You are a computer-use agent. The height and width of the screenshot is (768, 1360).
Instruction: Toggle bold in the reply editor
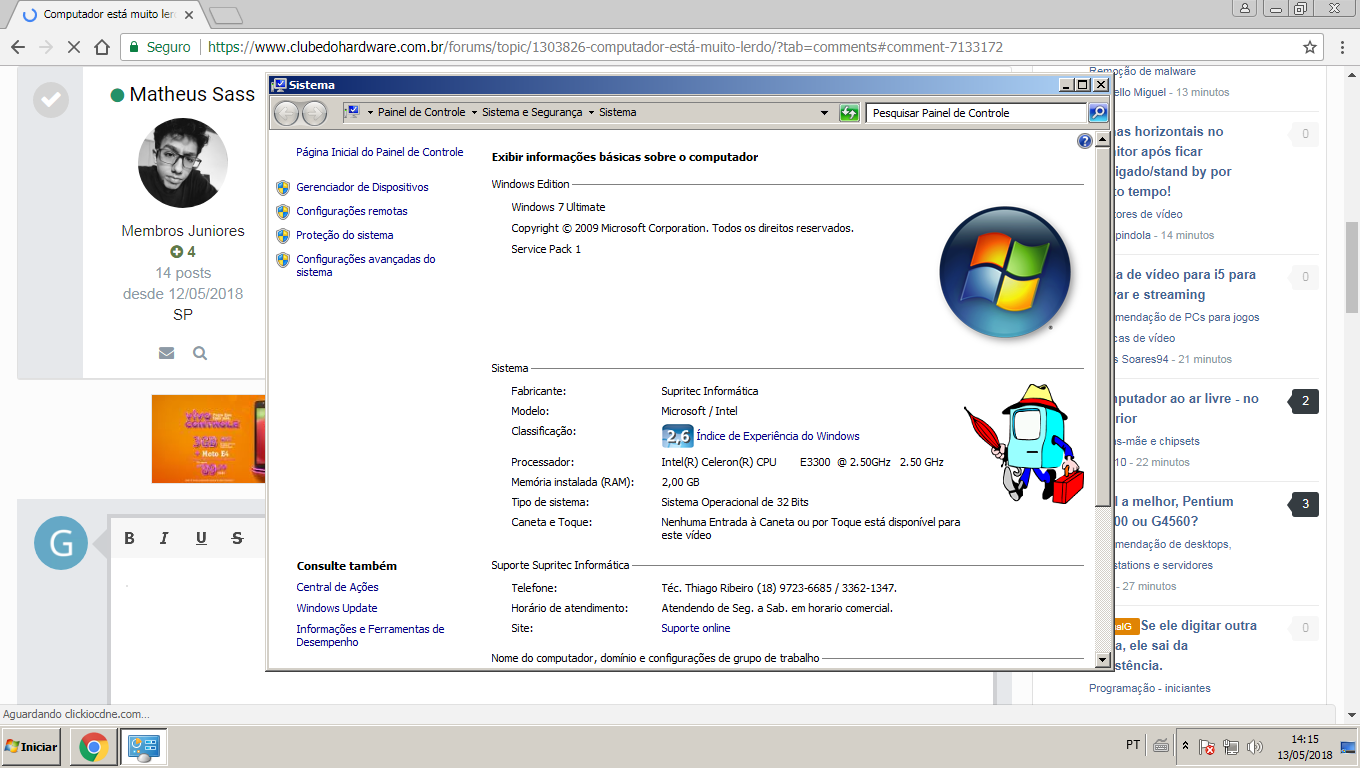129,538
